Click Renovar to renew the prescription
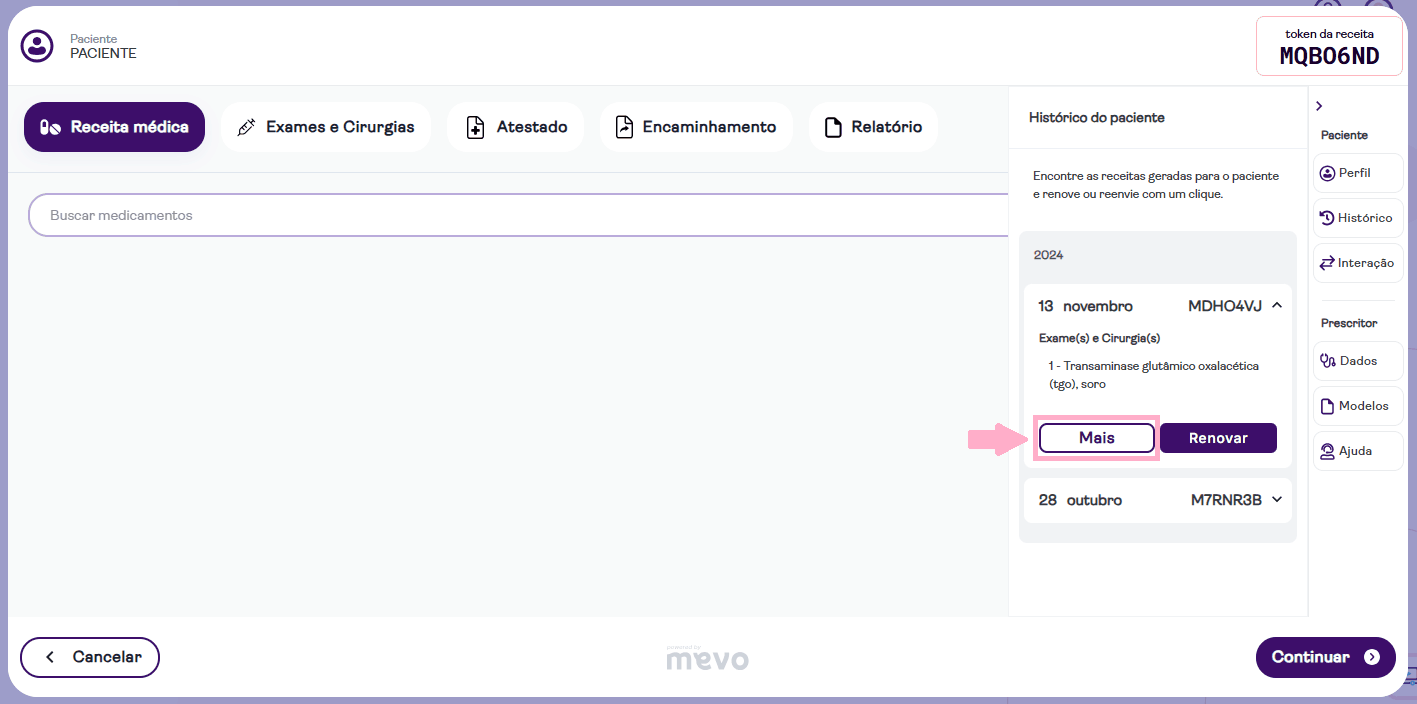1417x704 pixels. point(1218,438)
